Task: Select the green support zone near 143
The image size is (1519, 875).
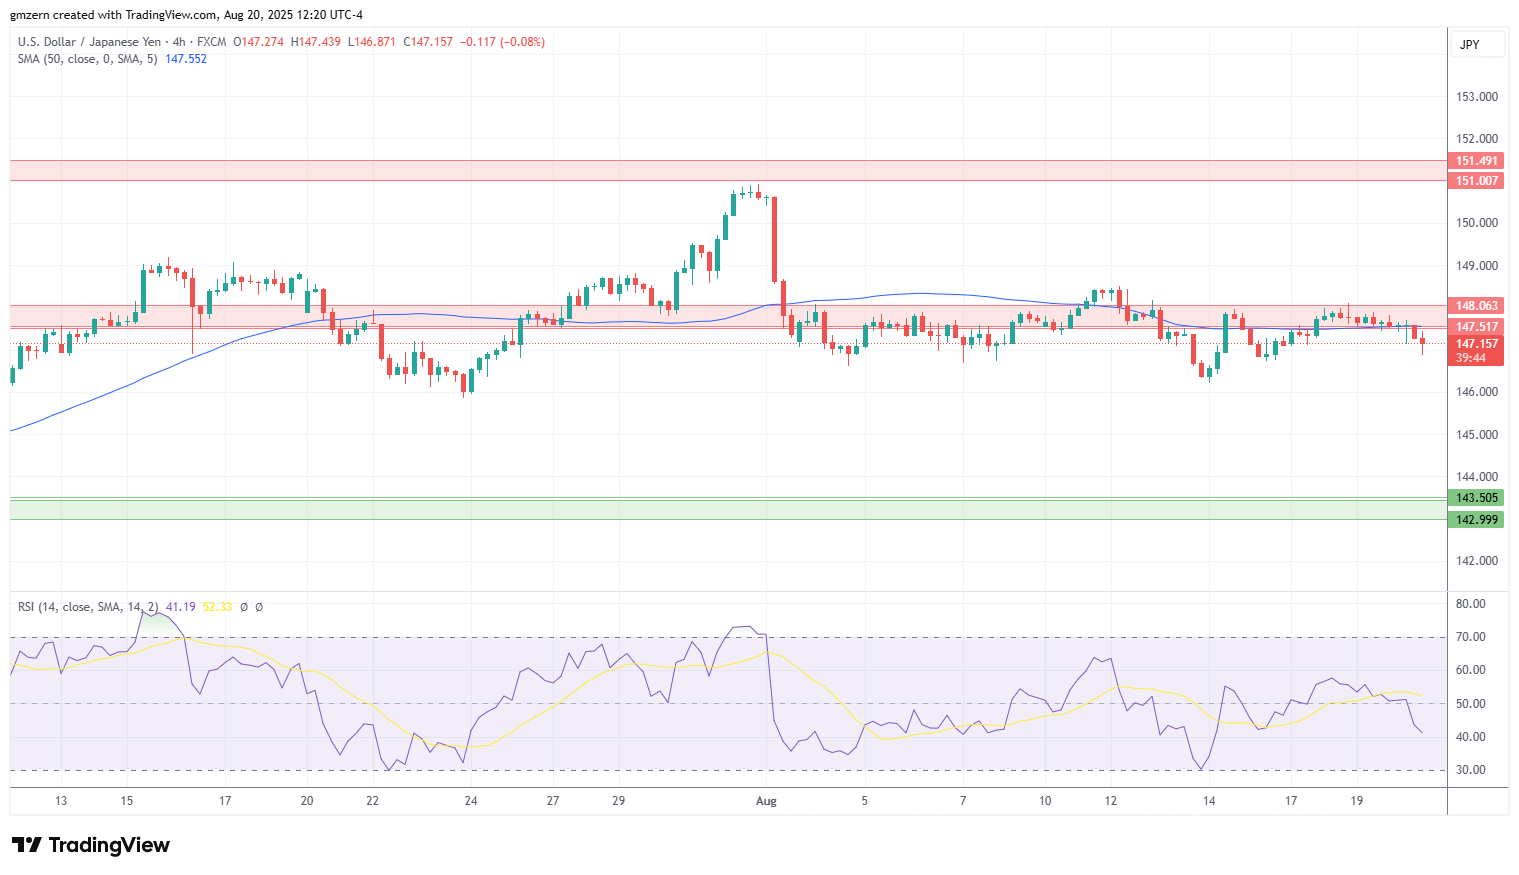Action: pos(728,509)
